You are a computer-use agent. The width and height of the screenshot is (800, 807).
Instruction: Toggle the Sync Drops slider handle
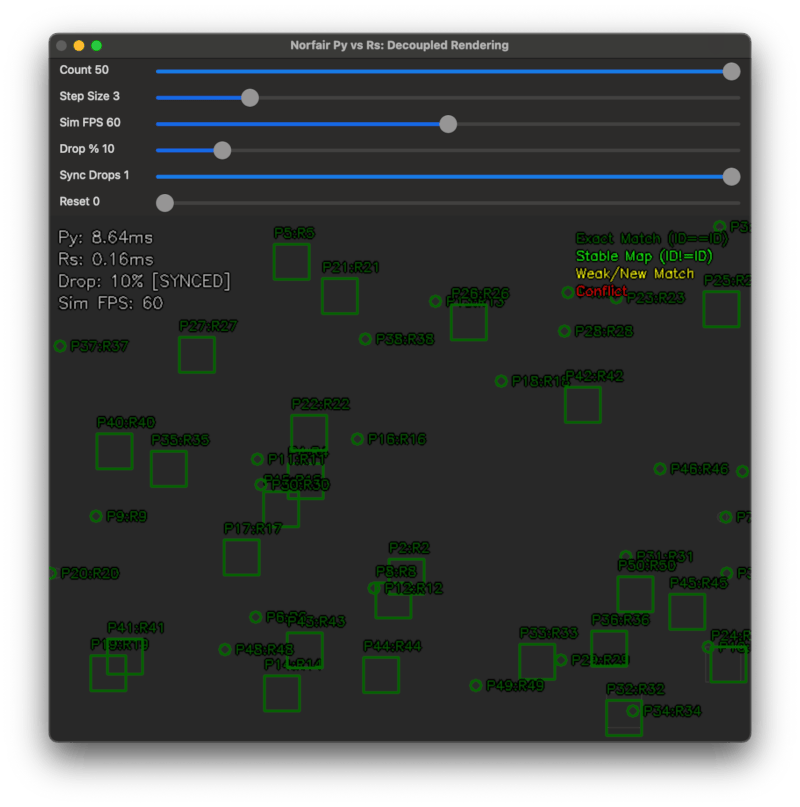(731, 176)
